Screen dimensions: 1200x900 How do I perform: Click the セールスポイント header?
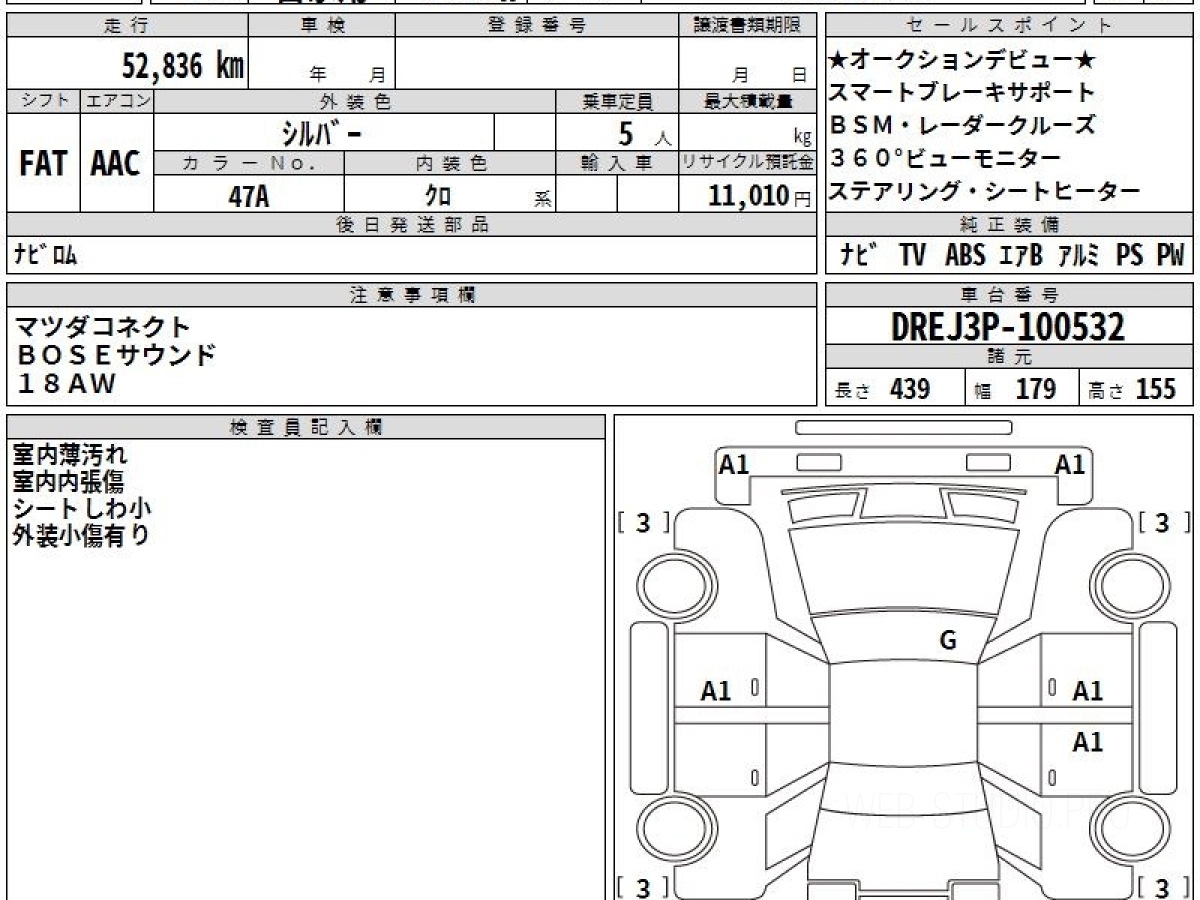(x=1010, y=25)
